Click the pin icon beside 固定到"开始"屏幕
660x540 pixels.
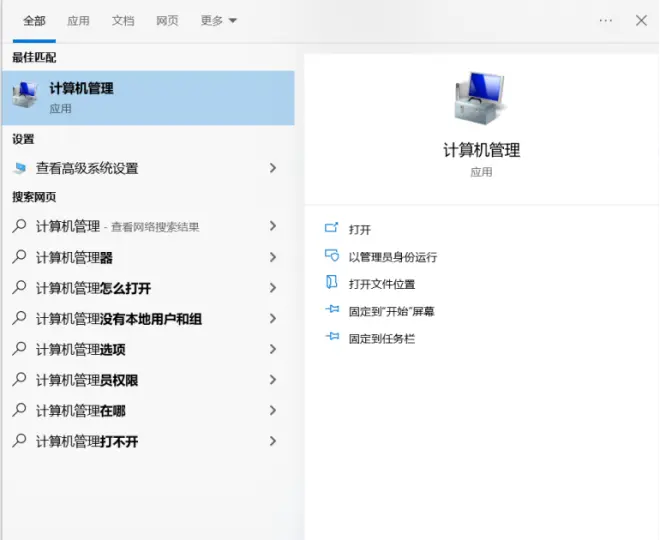click(x=332, y=309)
